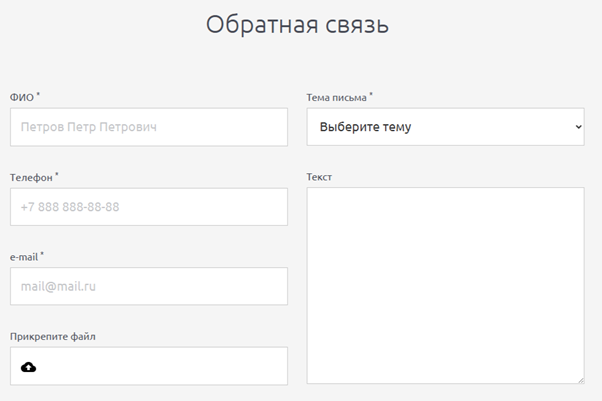The width and height of the screenshot is (602, 401).
Task: Click the cloud upload icon
Action: coord(28,367)
